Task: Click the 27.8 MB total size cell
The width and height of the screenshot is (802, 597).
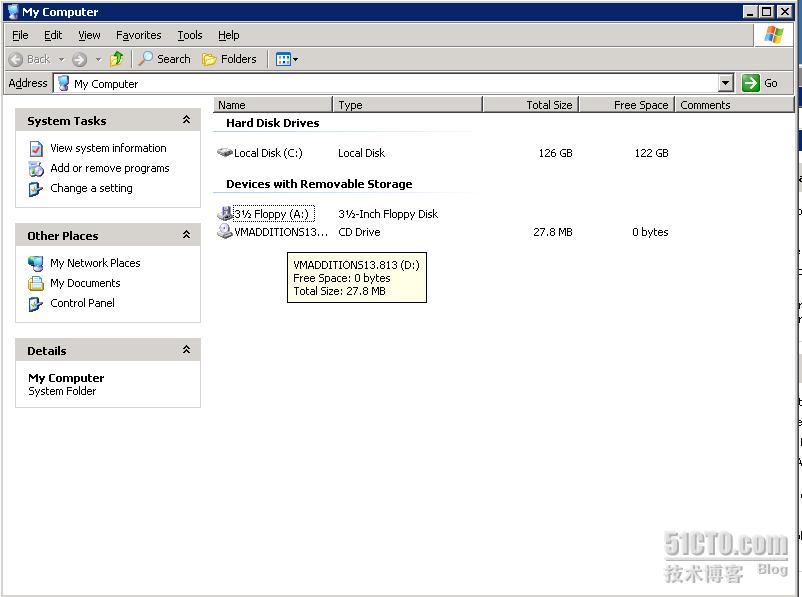Action: [x=553, y=232]
